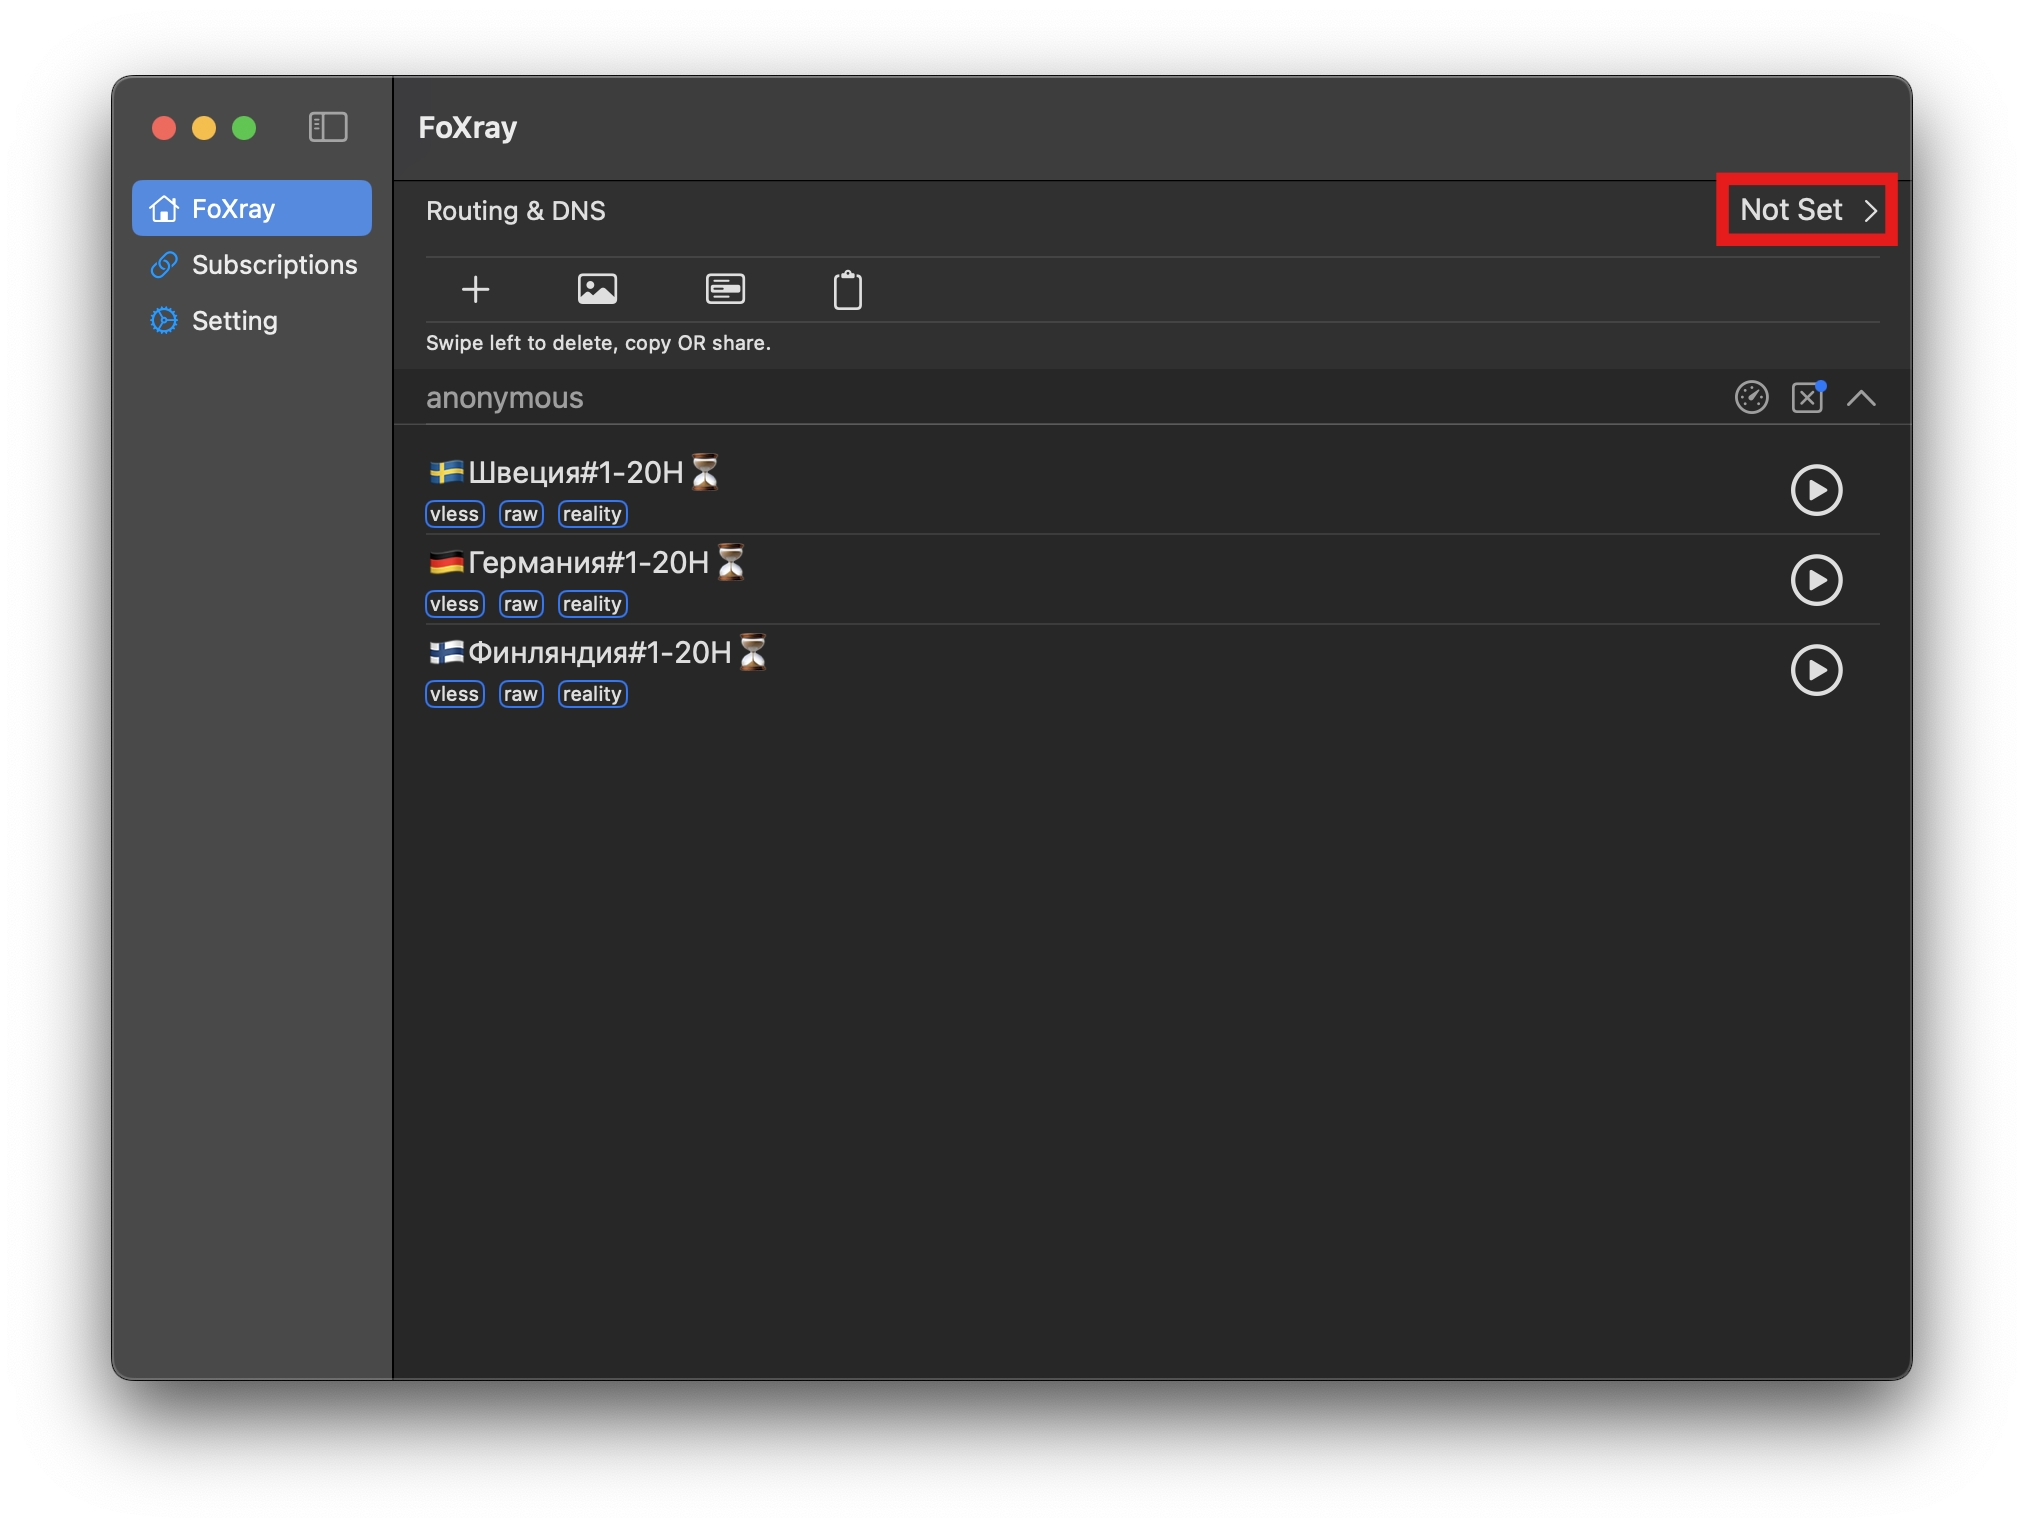Start the Финляндия#1-20H connection
Image resolution: width=2023 pixels, height=1527 pixels.
(x=1815, y=670)
